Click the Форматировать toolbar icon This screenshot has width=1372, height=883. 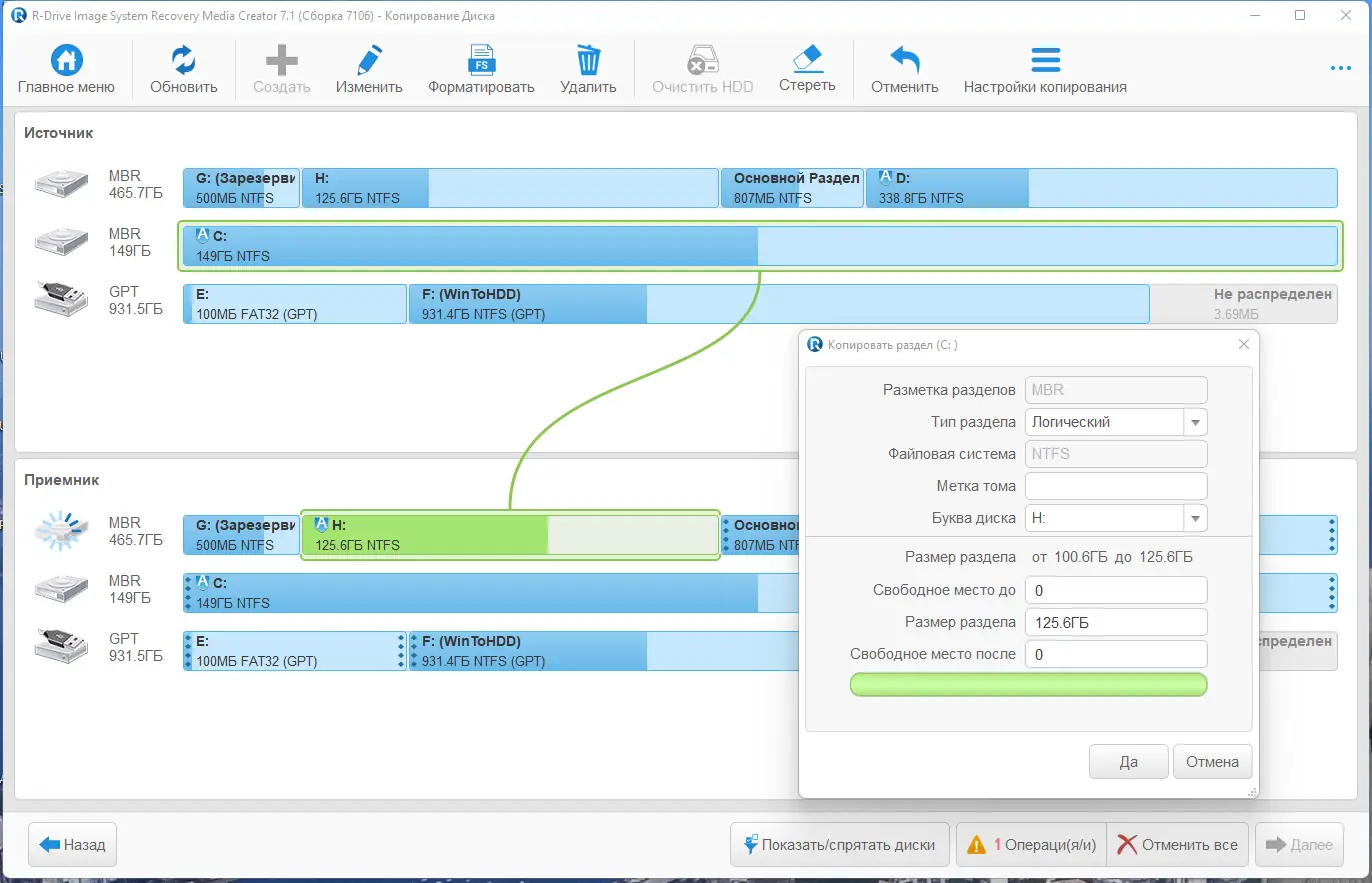click(x=481, y=61)
